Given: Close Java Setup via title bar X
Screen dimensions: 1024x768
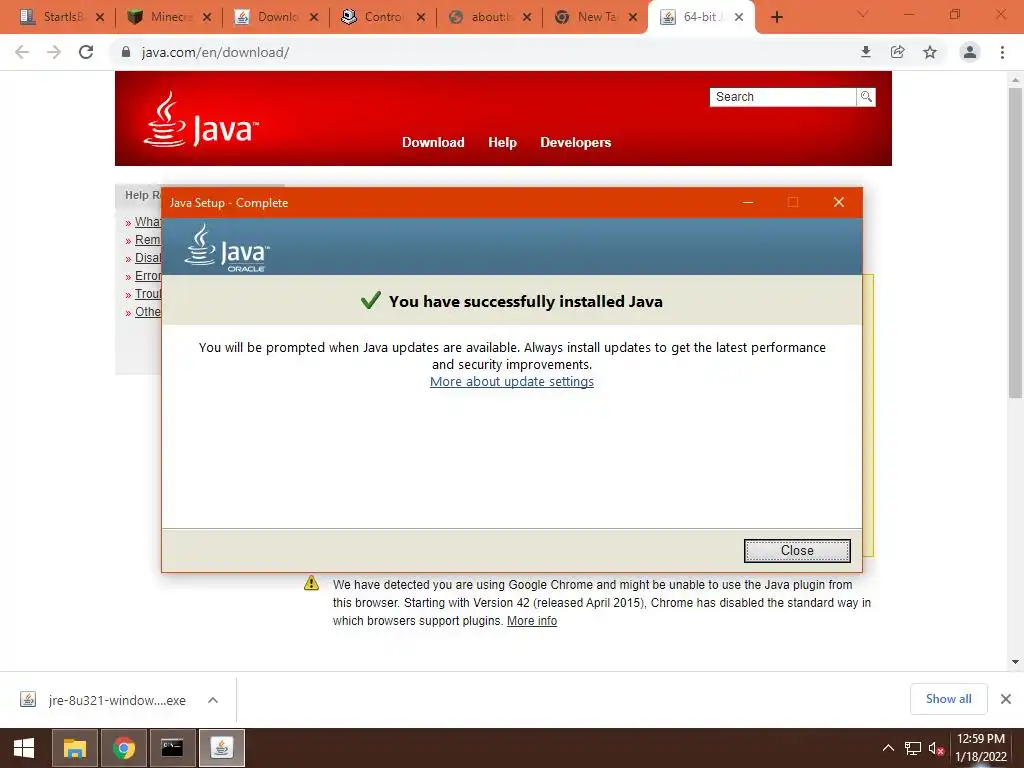Looking at the screenshot, I should 839,202.
